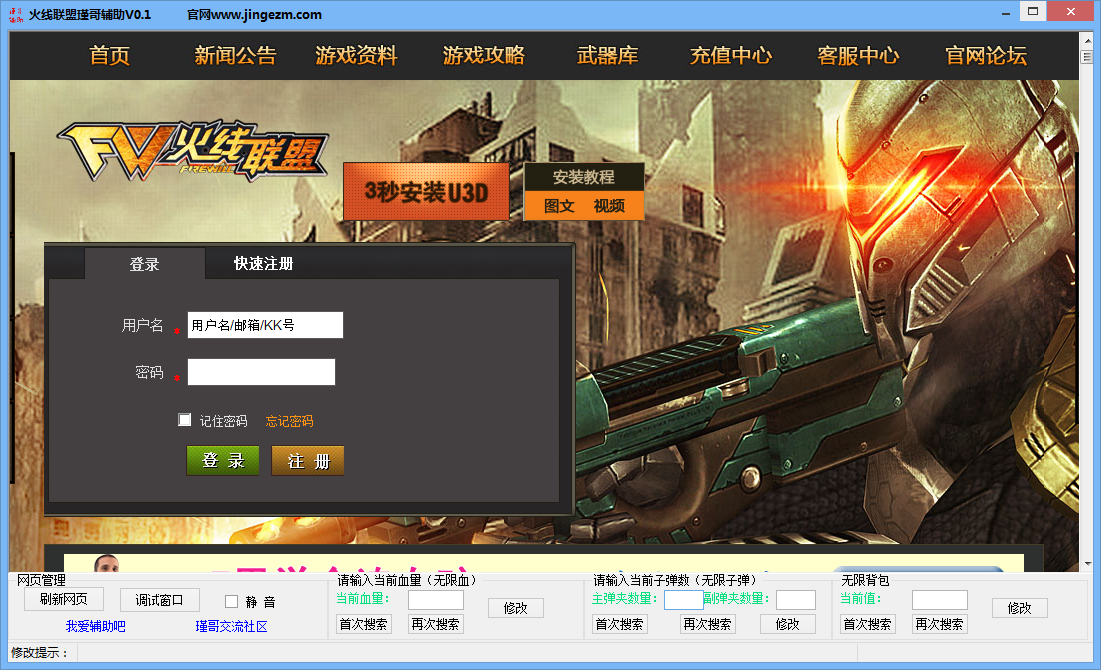Open the 首页 navigation item
Viewport: 1101px width, 670px height.
110,55
